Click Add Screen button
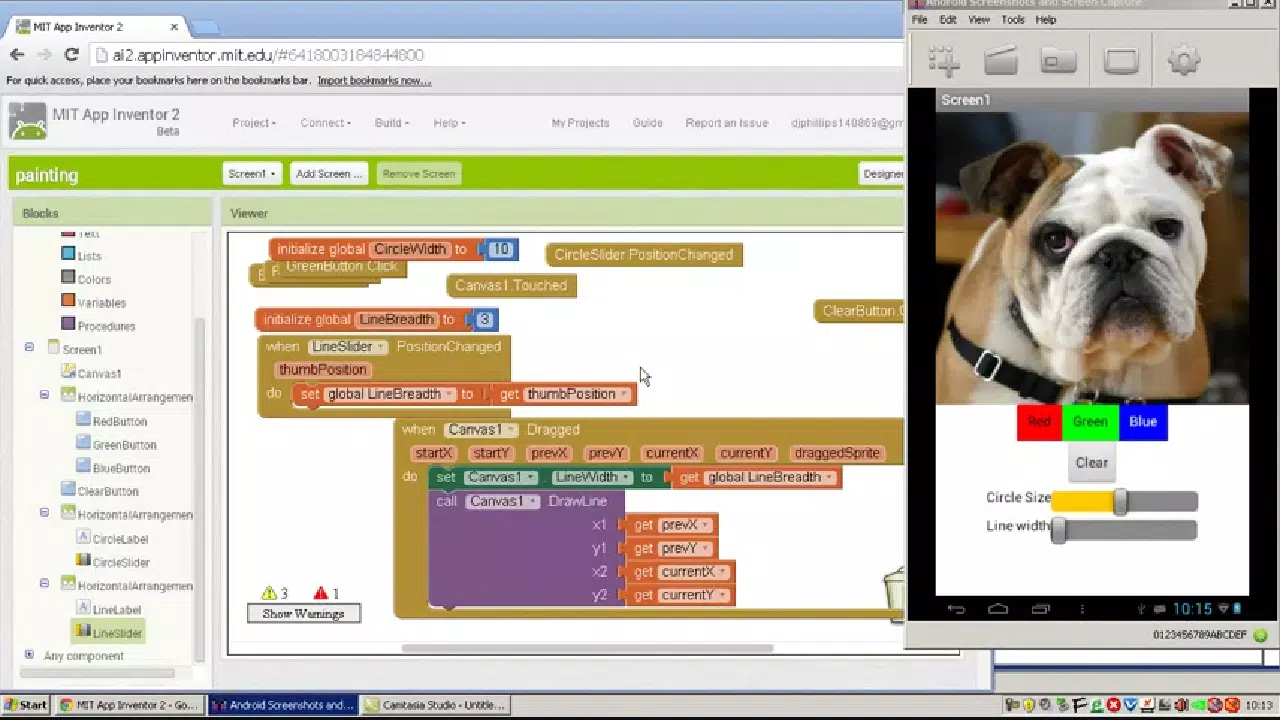This screenshot has height=720, width=1280. point(329,174)
